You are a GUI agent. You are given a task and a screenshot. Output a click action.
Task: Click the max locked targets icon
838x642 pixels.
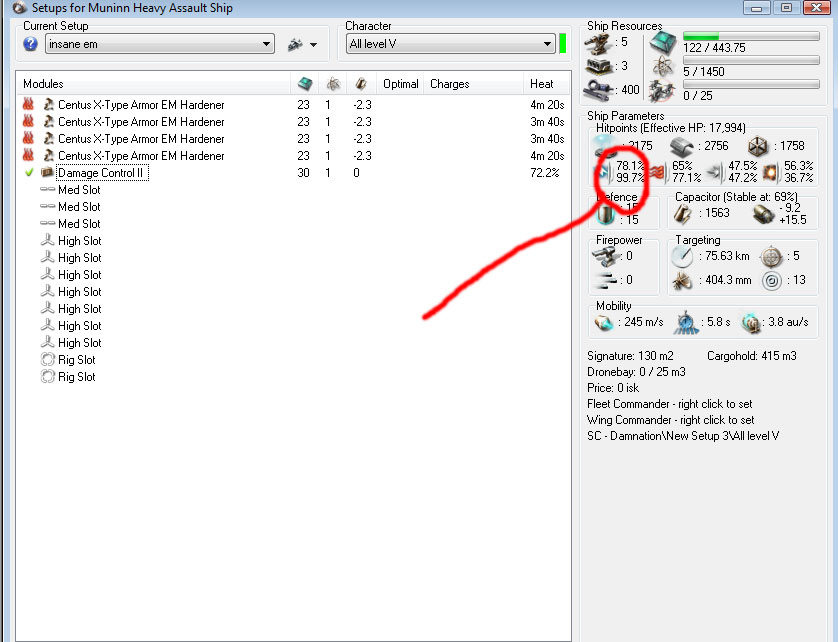pyautogui.click(x=771, y=257)
